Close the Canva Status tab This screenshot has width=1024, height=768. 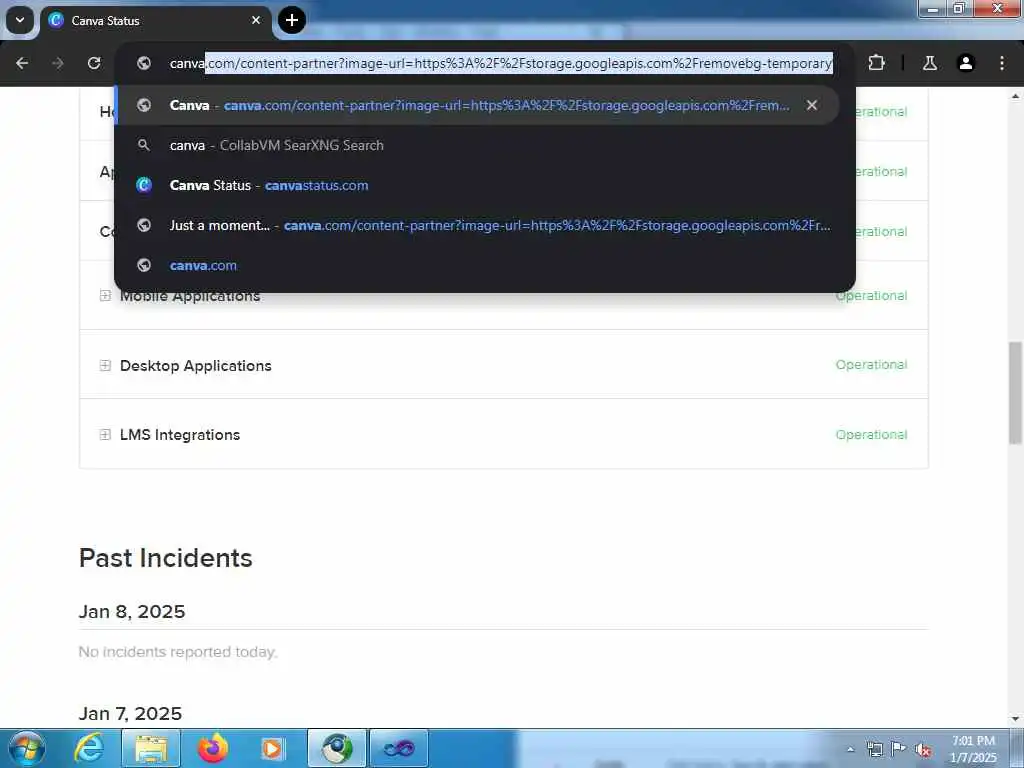pos(256,20)
